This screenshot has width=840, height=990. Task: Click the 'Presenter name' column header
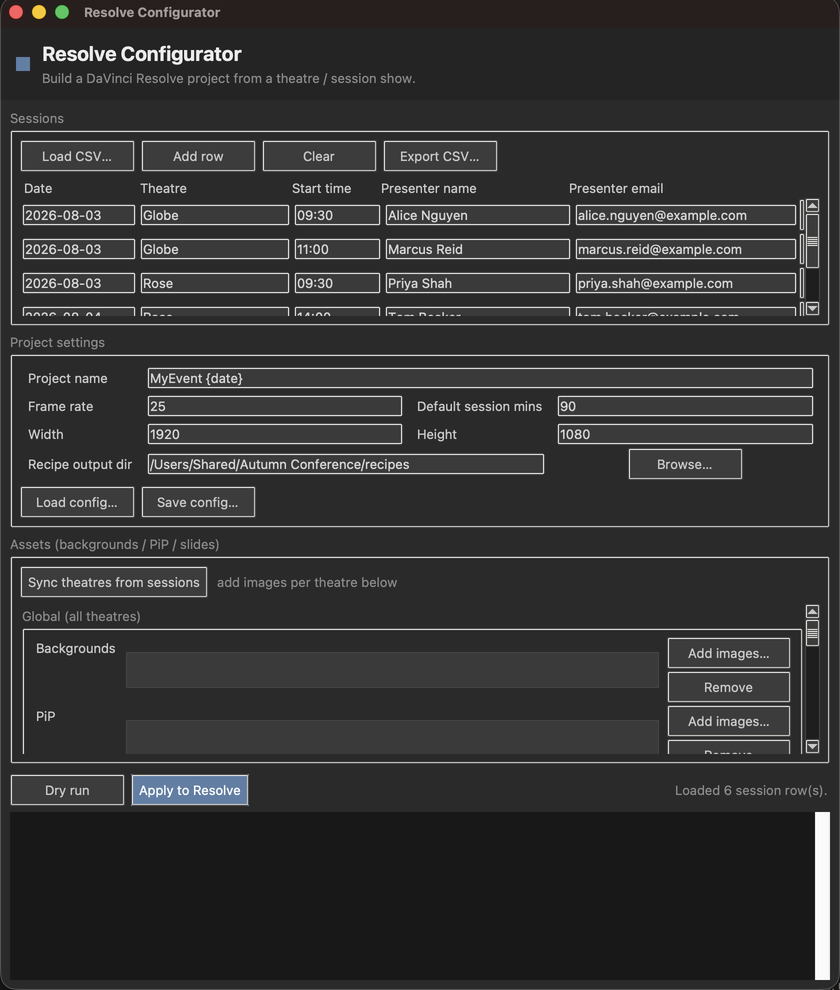coord(429,188)
